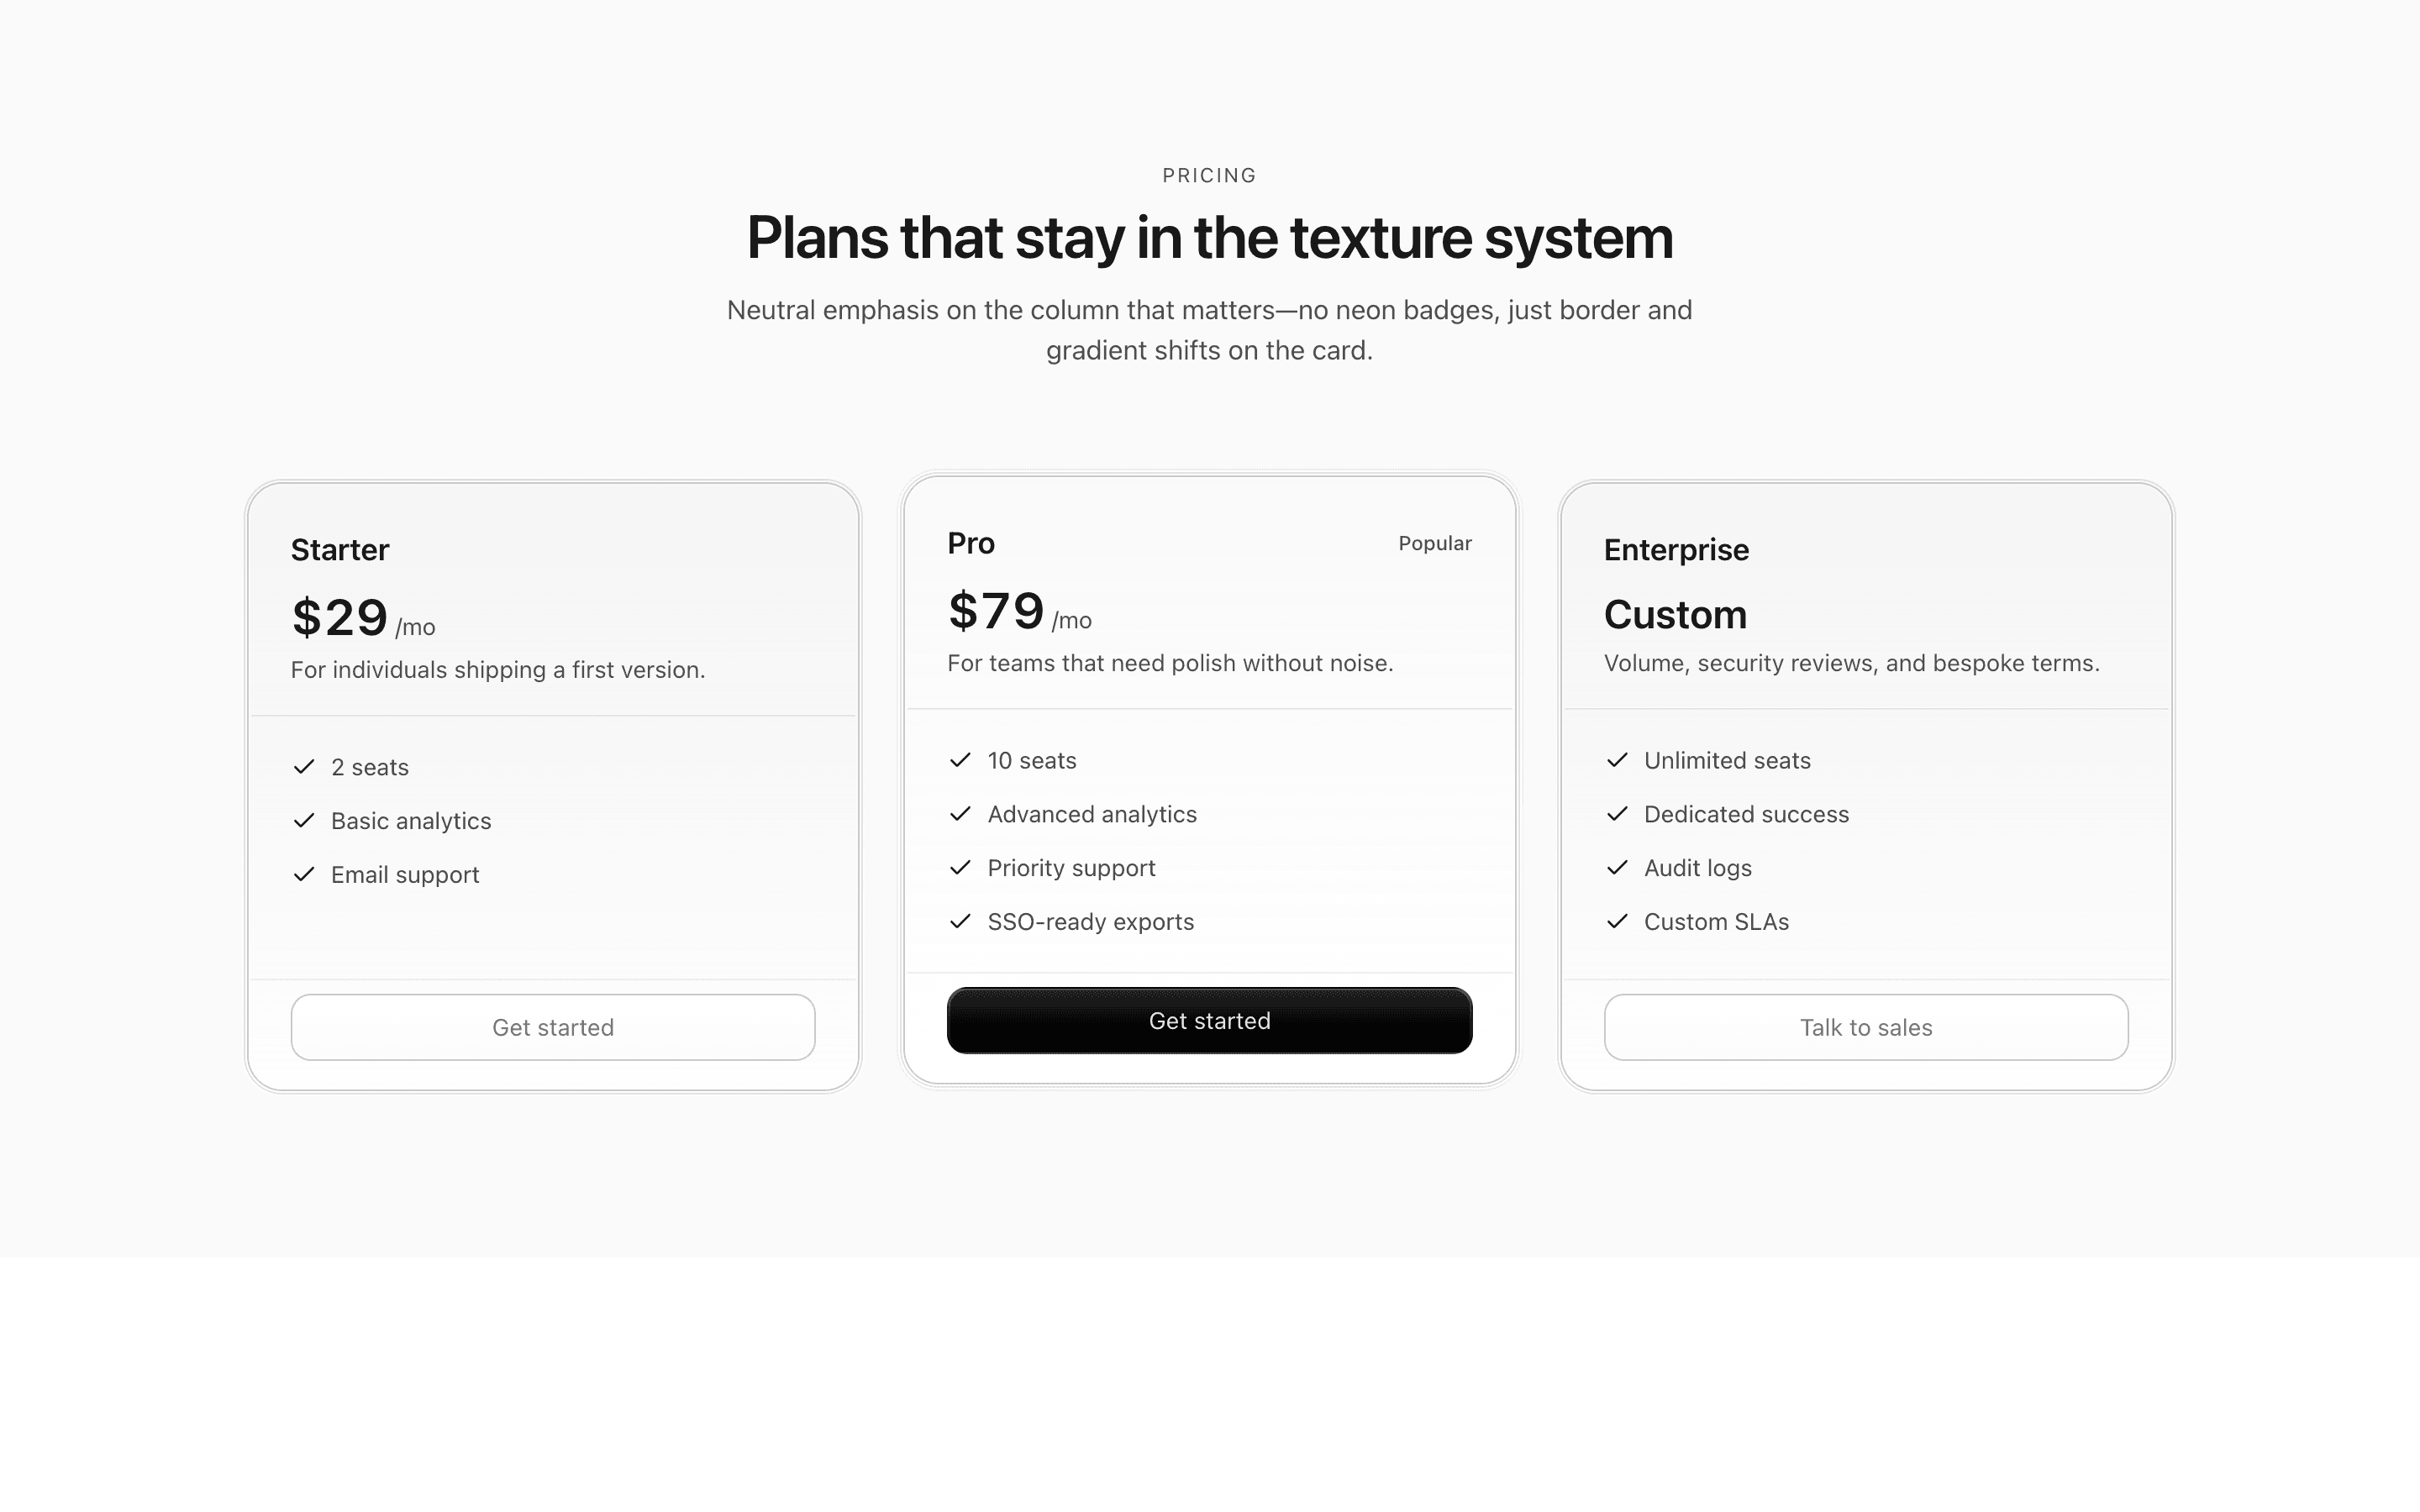Click the check icon beside "Basic analytics"
The image size is (2420, 1512).
point(304,820)
